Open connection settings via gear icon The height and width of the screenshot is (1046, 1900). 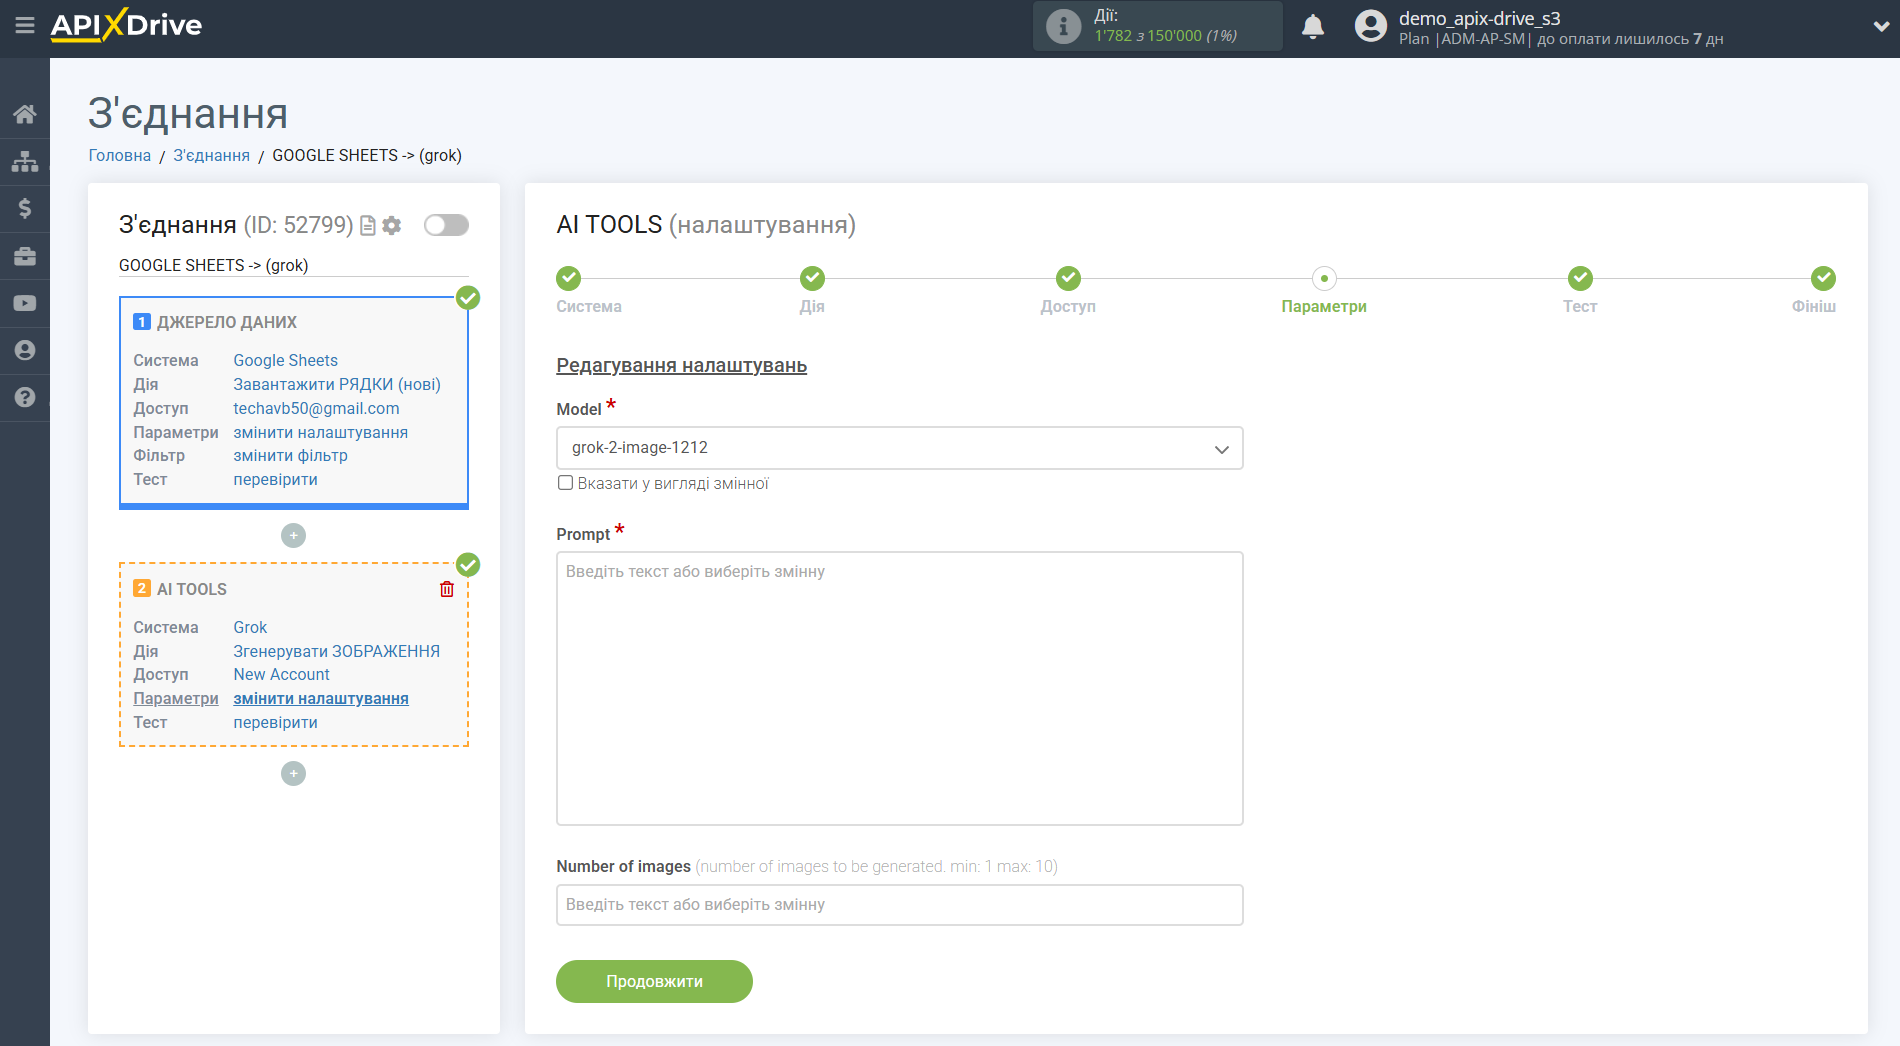pyautogui.click(x=391, y=225)
